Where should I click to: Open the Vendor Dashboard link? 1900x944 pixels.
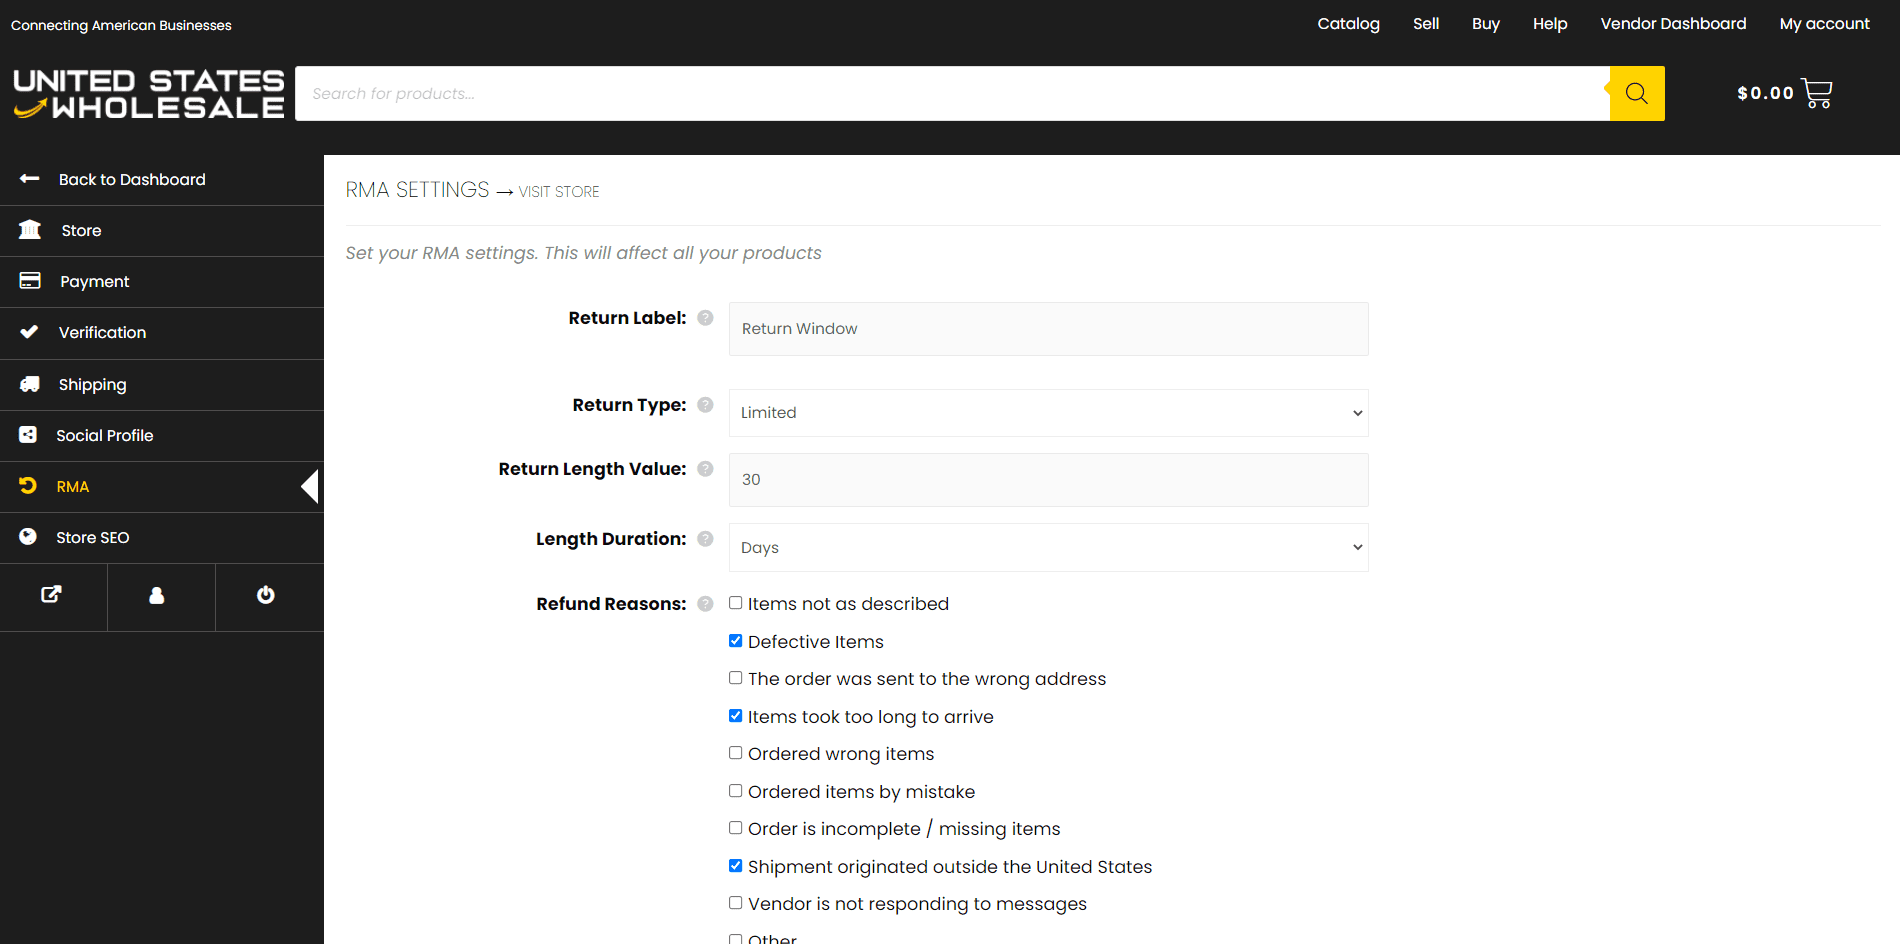1672,24
